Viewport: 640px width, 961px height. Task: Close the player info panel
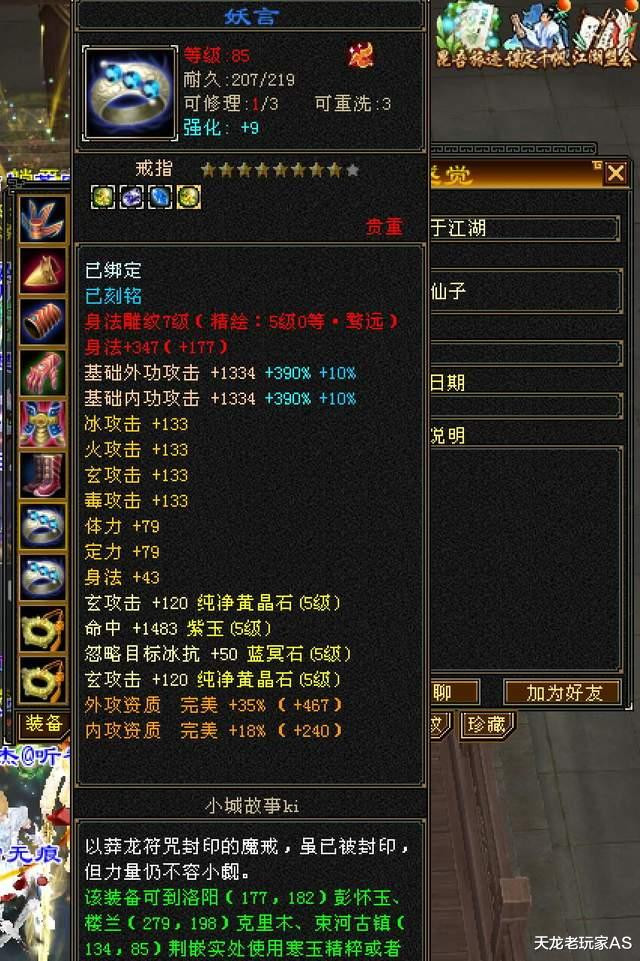[615, 174]
